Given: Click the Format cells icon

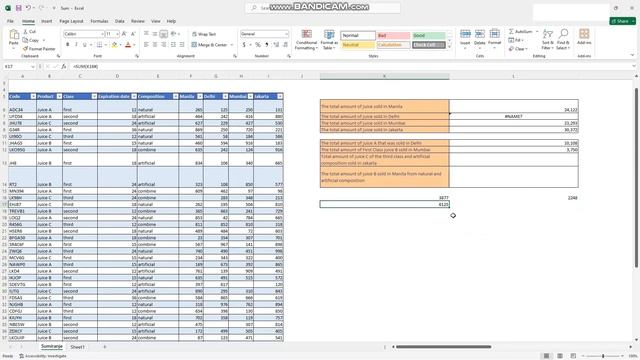Looking at the screenshot, I should [494, 34].
